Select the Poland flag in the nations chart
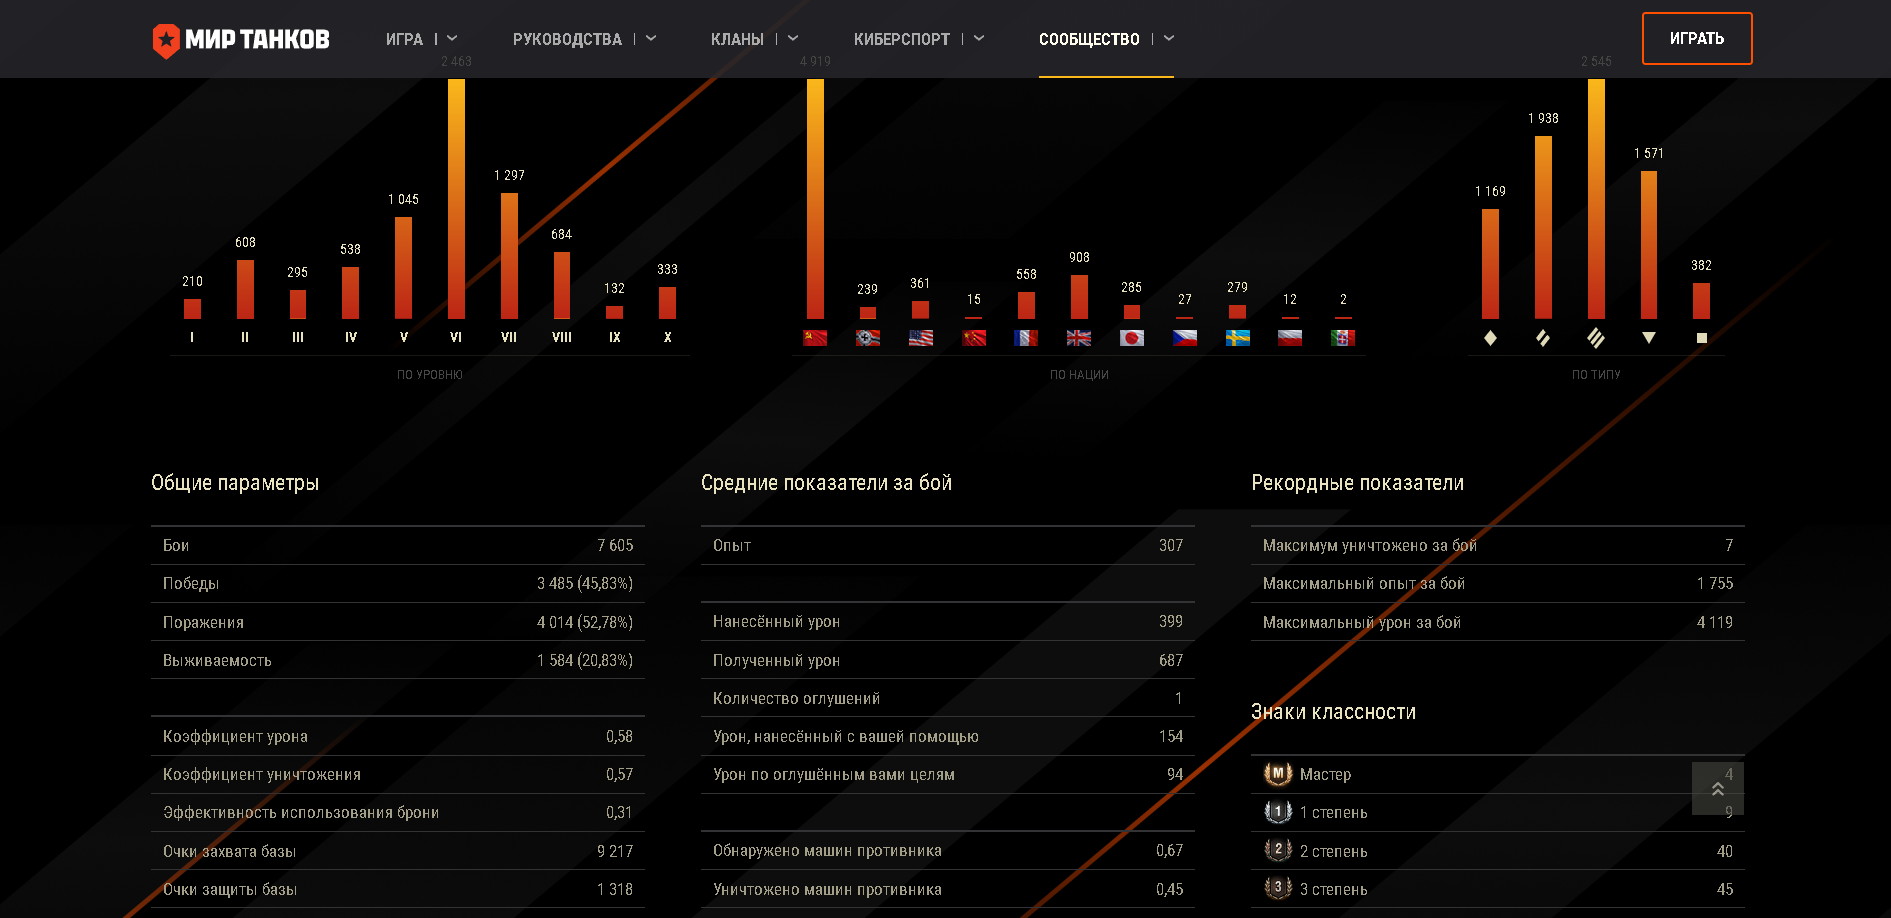Screen dimensions: 1891x918 (x=1290, y=338)
